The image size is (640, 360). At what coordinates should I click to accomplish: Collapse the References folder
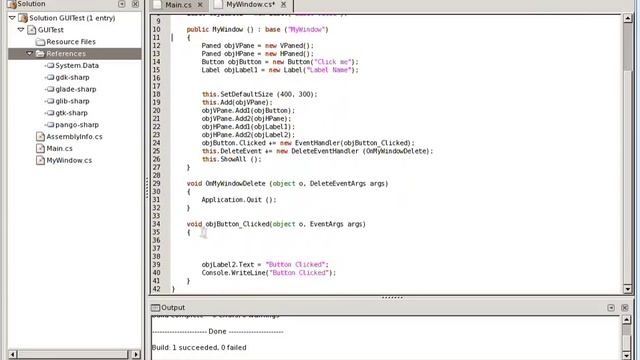point(29,53)
